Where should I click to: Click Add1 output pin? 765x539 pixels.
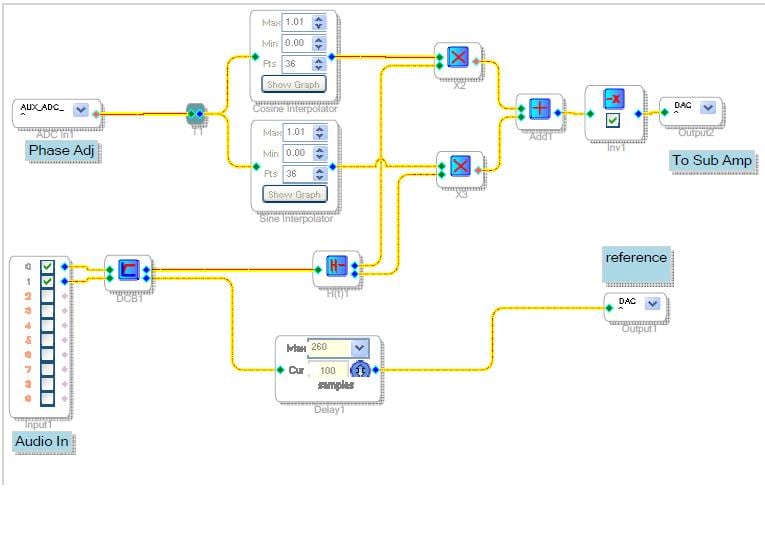pos(558,113)
